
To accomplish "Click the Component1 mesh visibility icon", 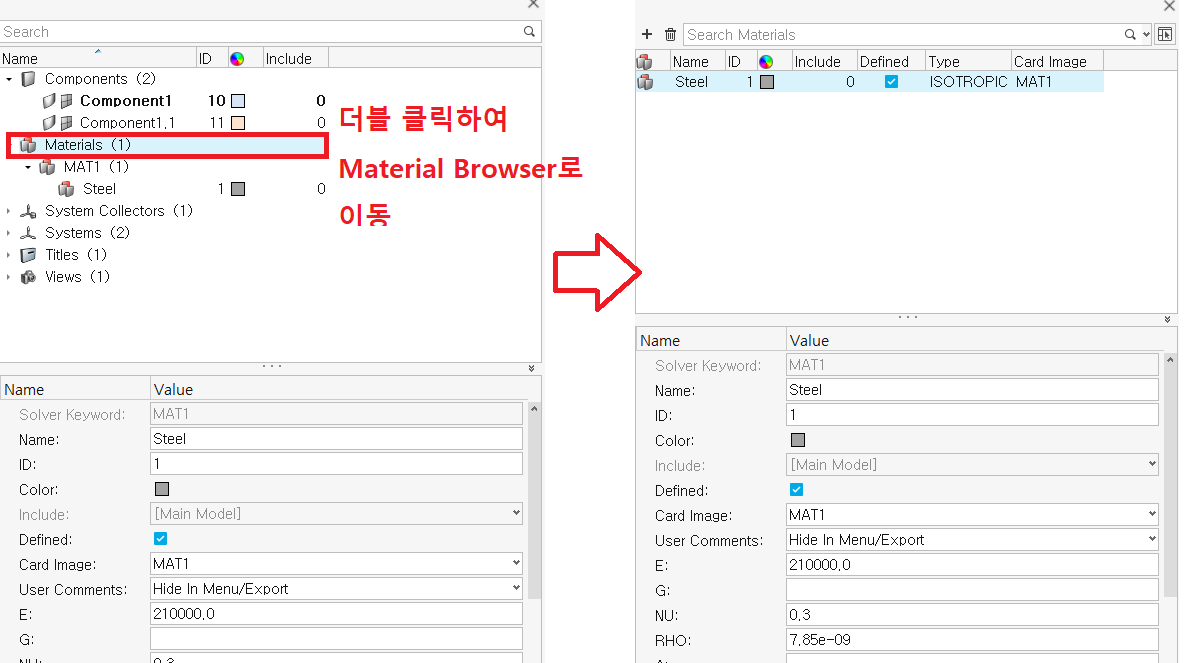I will click(67, 101).
